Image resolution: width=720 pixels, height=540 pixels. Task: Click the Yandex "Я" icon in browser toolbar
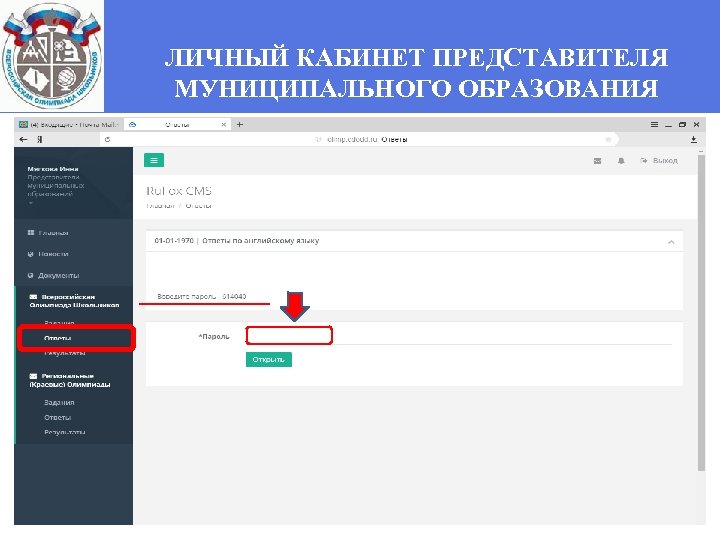(x=40, y=139)
